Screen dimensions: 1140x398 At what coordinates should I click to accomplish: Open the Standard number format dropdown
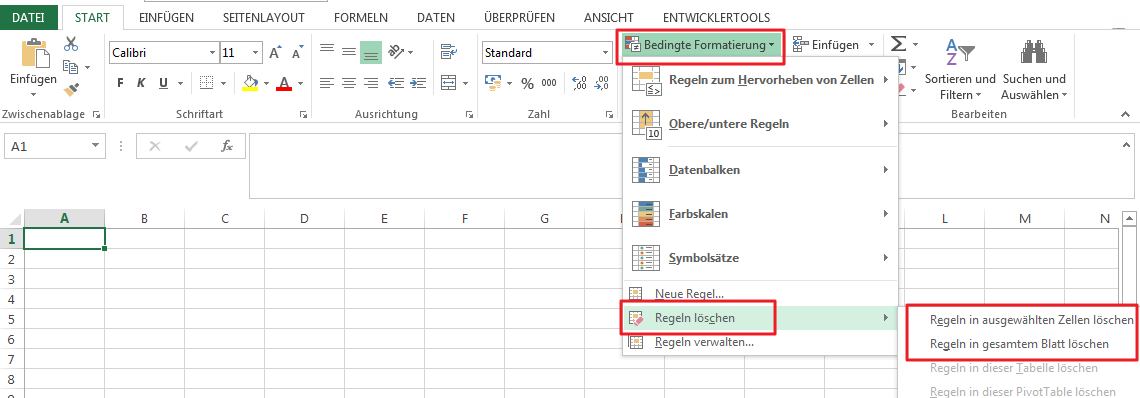(606, 52)
